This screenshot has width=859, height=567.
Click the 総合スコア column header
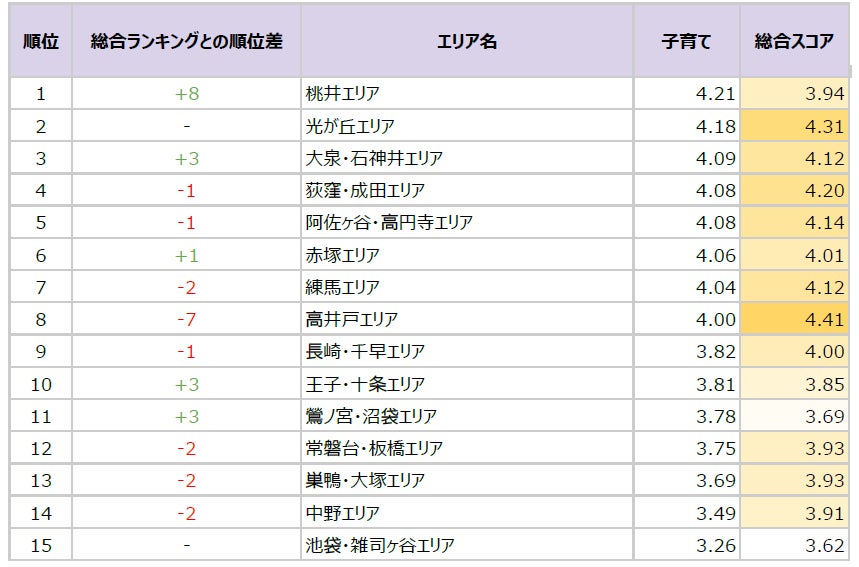[x=794, y=41]
